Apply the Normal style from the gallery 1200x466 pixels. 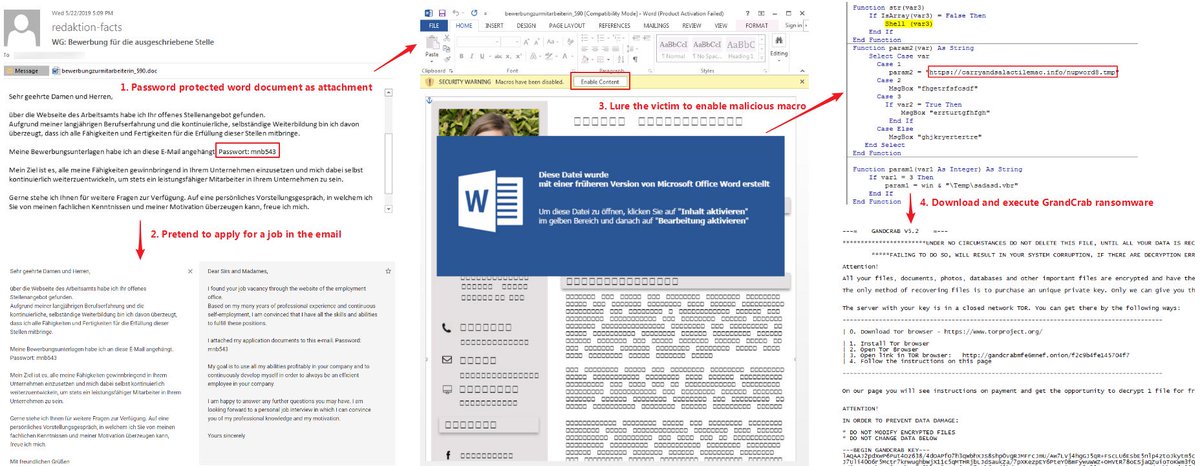(673, 48)
